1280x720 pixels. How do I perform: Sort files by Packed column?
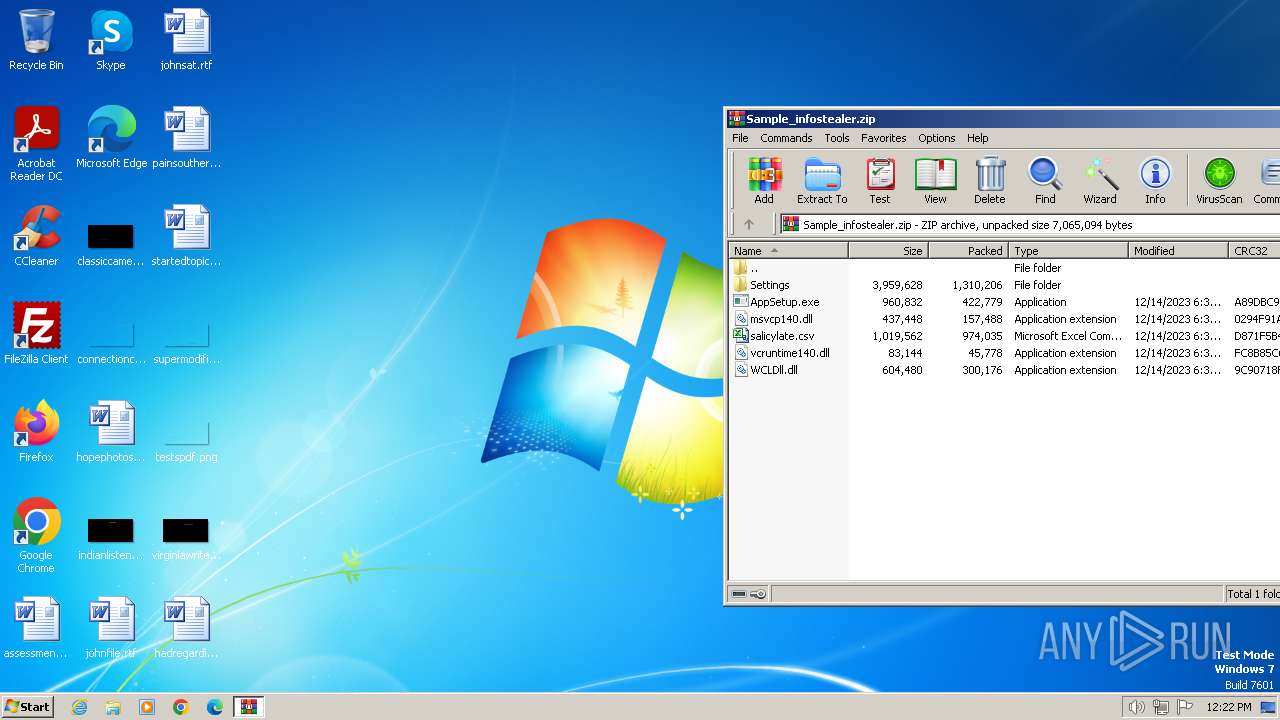(x=968, y=251)
